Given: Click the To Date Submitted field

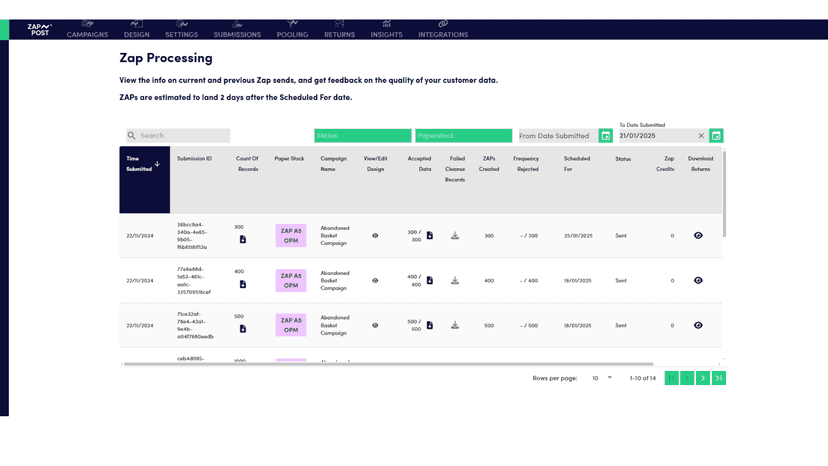Looking at the screenshot, I should tap(657, 136).
